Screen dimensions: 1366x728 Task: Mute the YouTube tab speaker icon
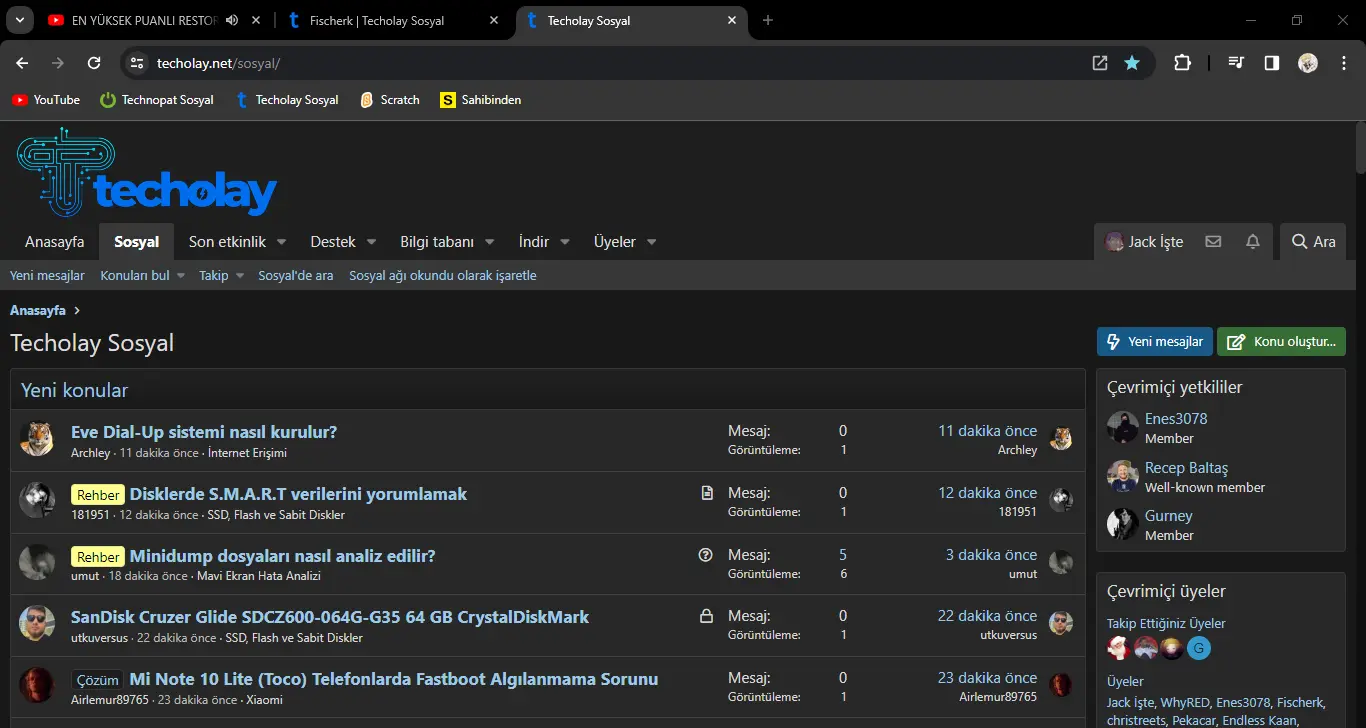click(x=232, y=20)
